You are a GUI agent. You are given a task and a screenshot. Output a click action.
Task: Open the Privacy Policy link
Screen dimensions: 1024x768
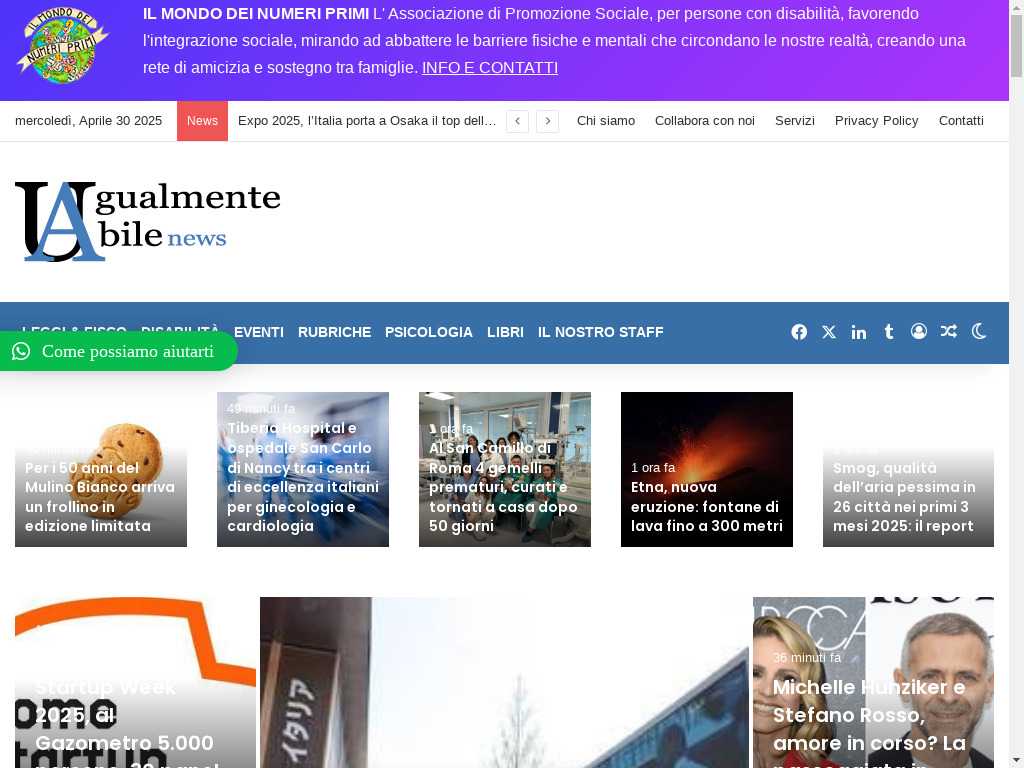[x=876, y=121]
